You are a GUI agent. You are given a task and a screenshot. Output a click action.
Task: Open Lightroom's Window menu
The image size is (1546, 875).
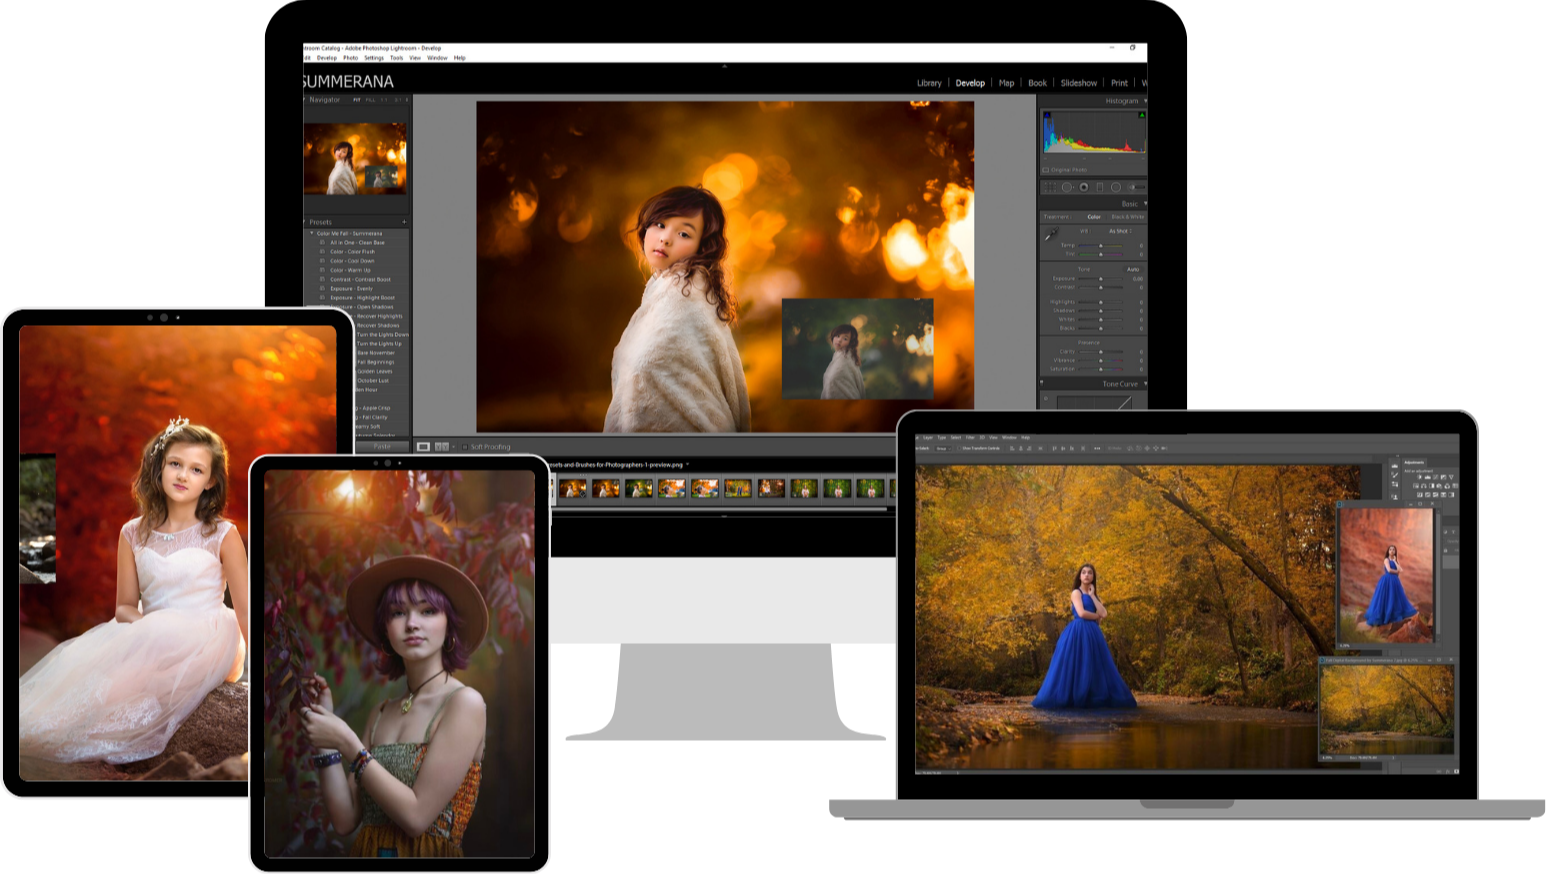click(x=437, y=58)
